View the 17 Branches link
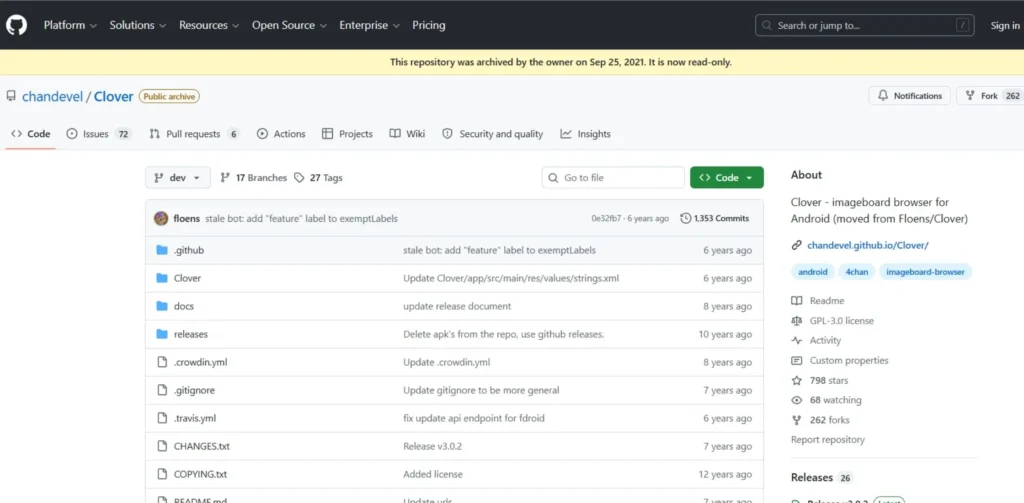This screenshot has width=1024, height=503. (253, 178)
